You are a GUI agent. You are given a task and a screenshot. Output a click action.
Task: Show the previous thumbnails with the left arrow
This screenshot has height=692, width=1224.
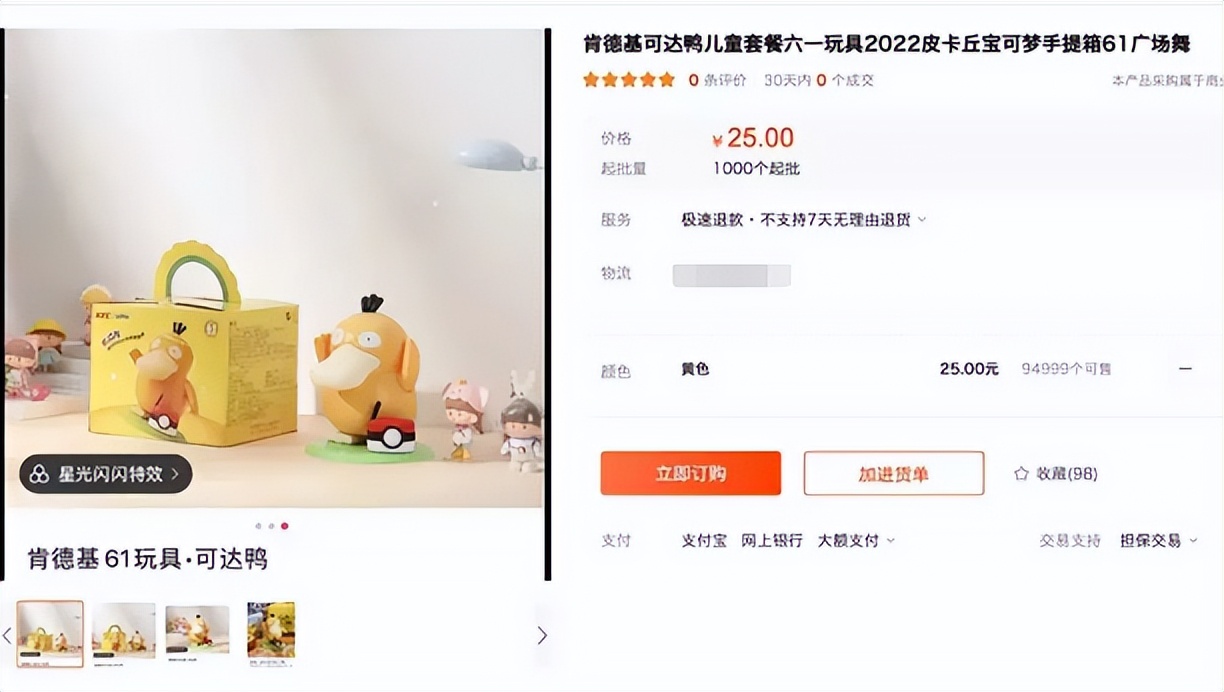click(7, 635)
